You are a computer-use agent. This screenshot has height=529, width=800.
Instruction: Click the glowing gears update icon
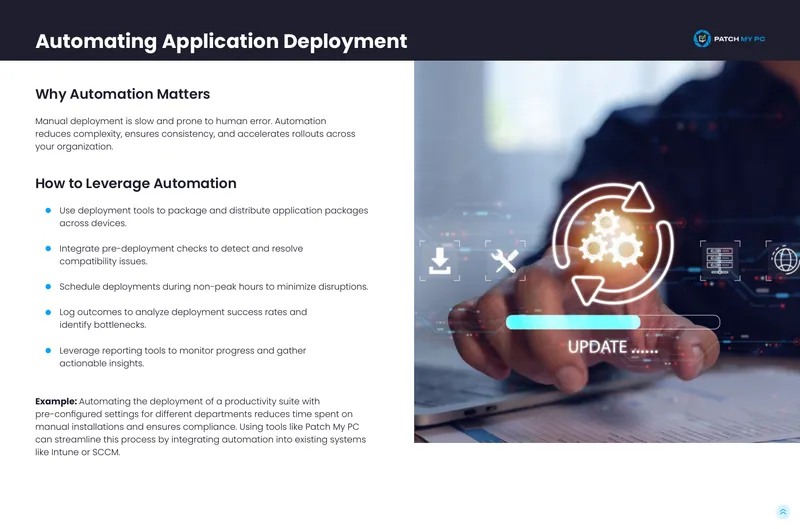point(611,239)
